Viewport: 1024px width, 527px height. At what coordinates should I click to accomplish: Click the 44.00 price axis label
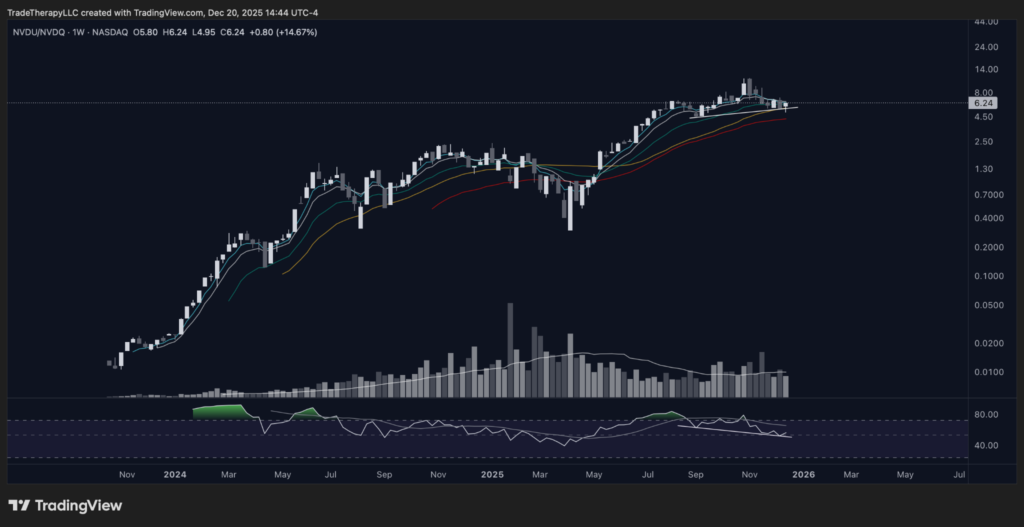[x=985, y=21]
